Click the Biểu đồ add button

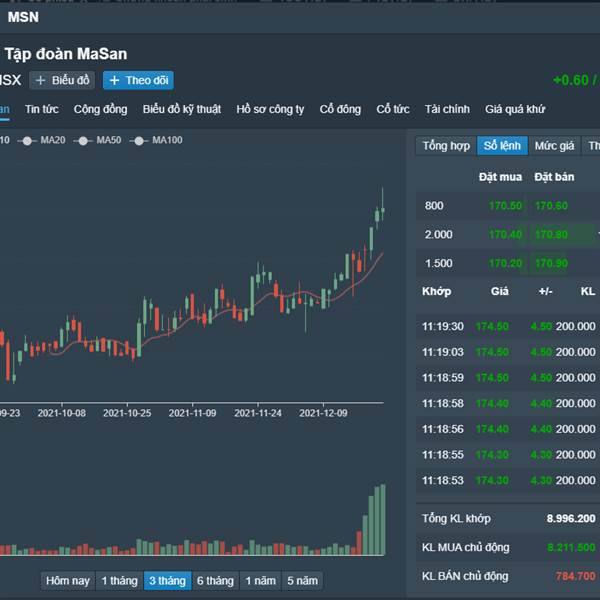click(62, 80)
